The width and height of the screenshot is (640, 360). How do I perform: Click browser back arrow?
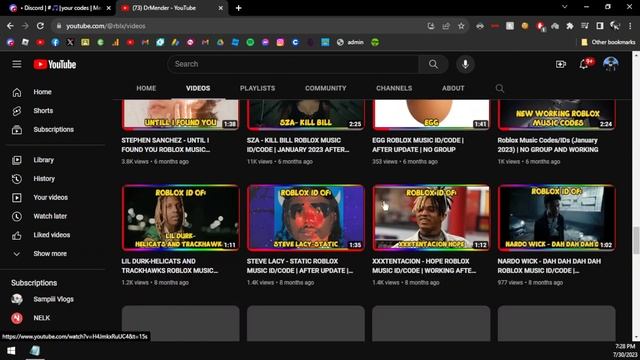pos(10,26)
